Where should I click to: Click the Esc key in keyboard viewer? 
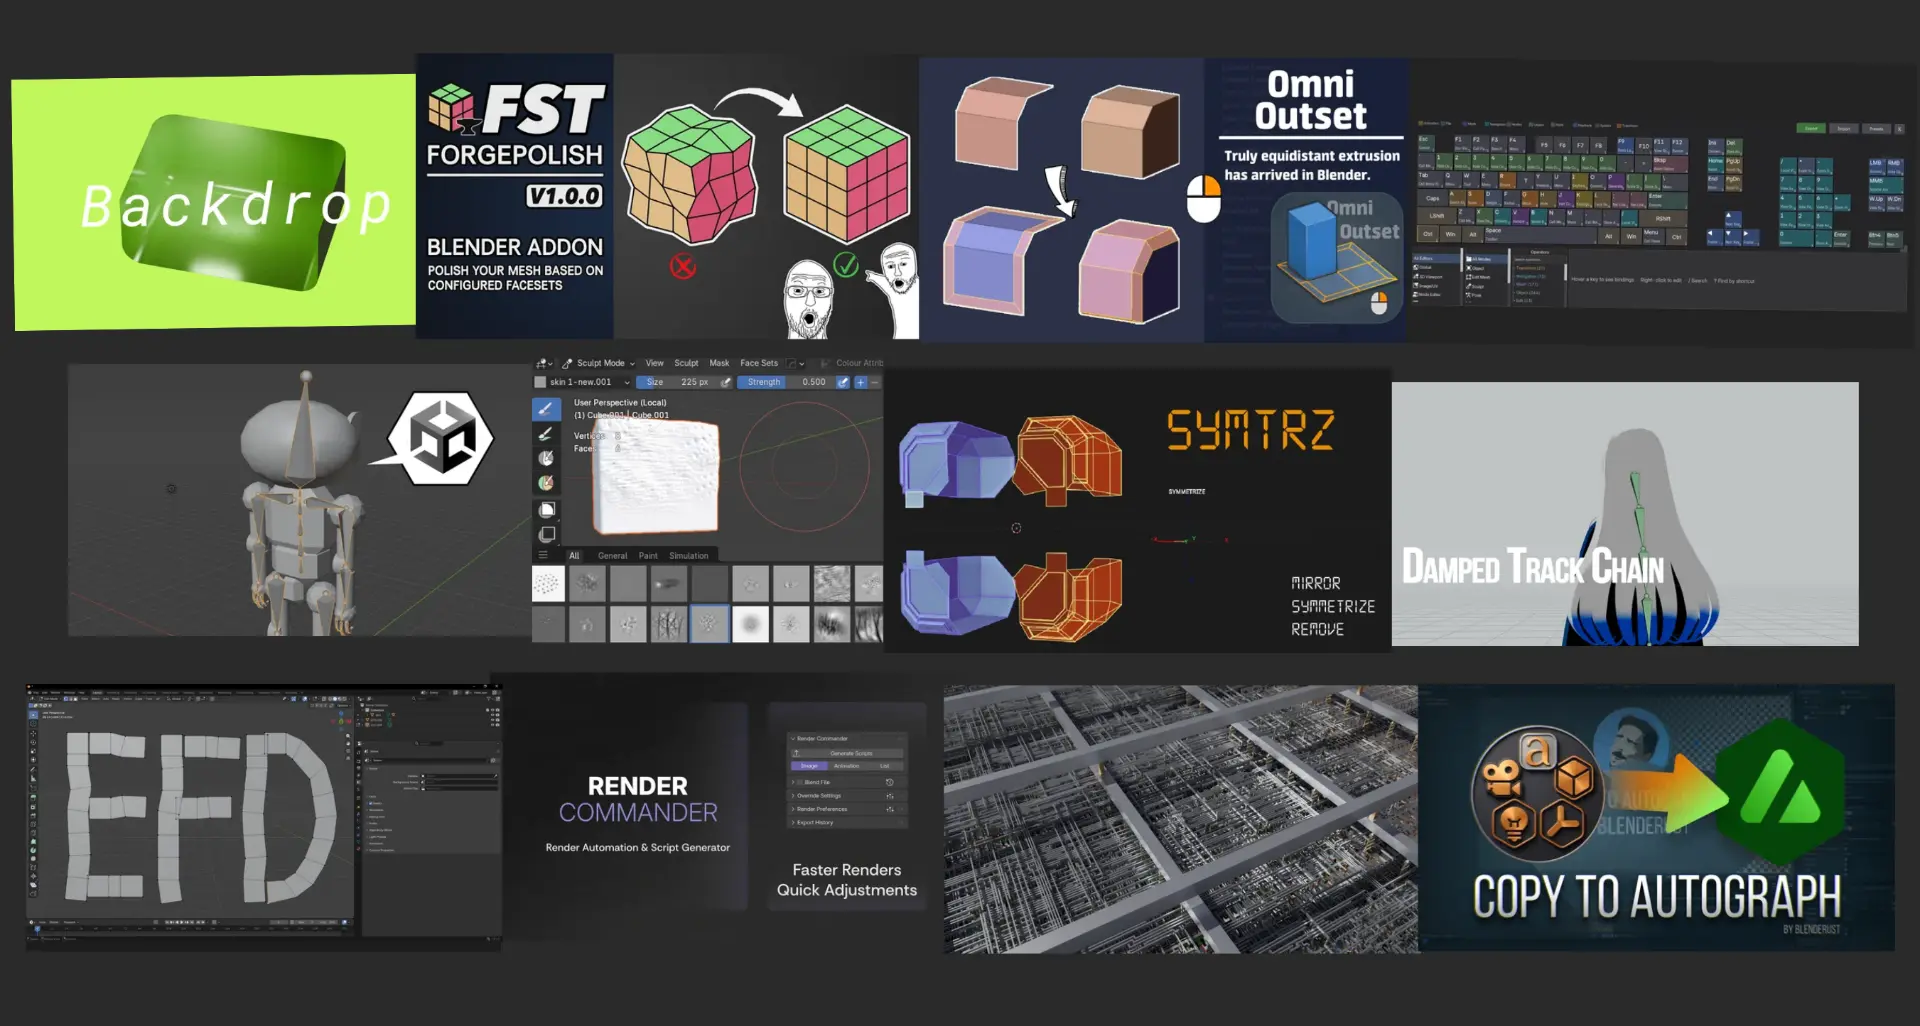pos(1425,142)
